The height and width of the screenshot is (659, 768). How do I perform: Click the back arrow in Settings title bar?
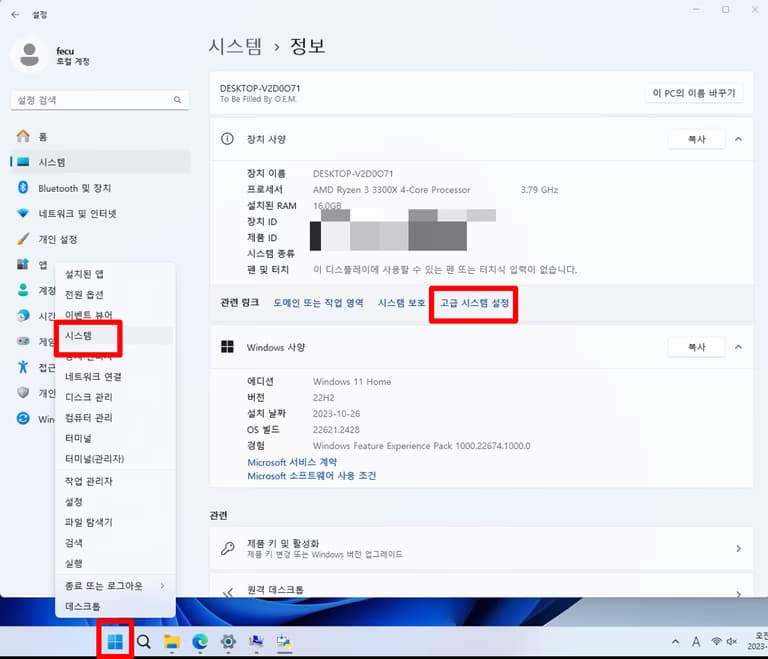[15, 15]
